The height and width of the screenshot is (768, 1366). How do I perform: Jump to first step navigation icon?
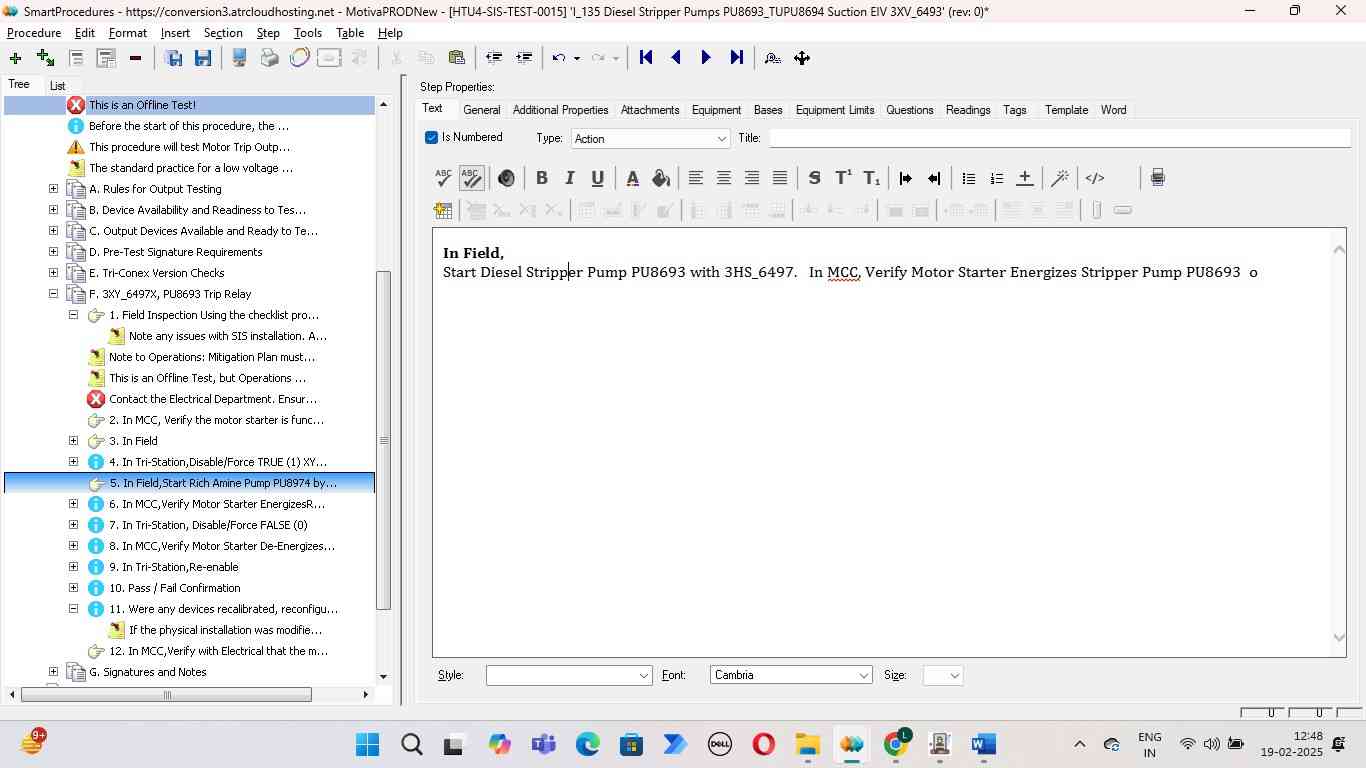[x=646, y=58]
